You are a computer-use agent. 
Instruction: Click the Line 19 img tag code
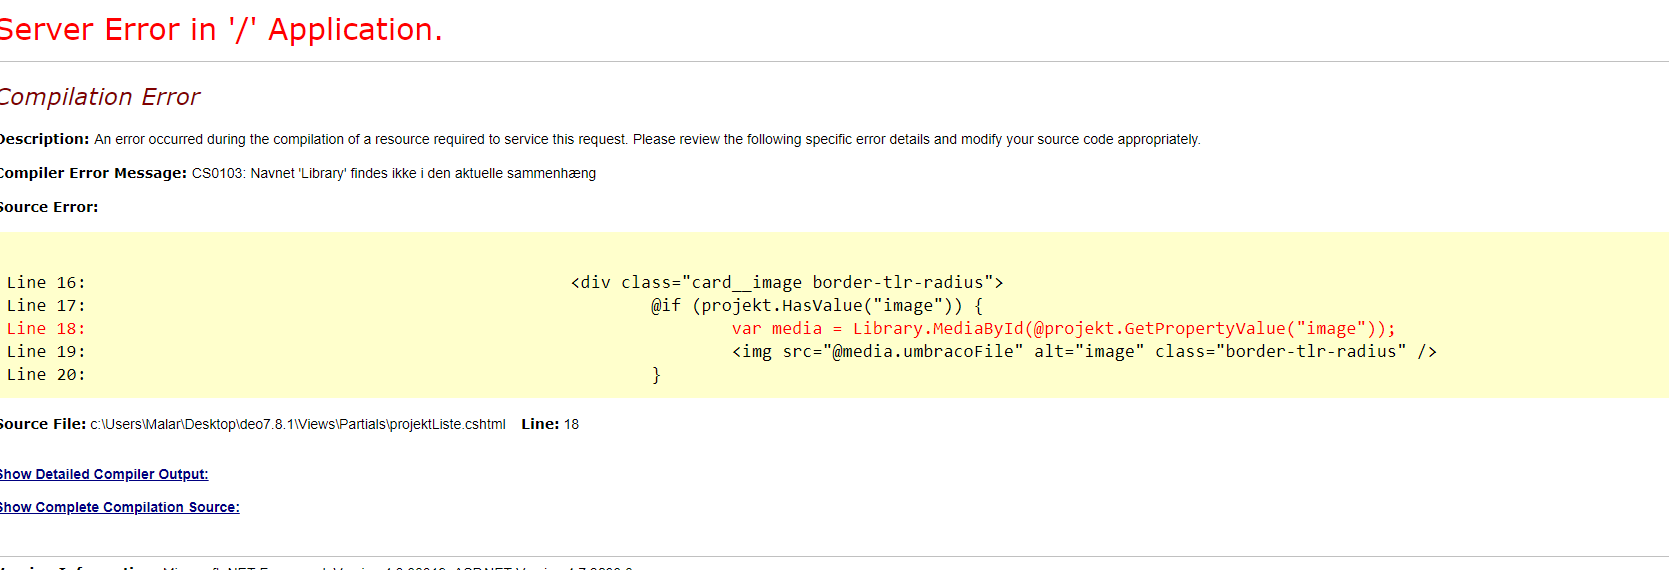(1084, 352)
